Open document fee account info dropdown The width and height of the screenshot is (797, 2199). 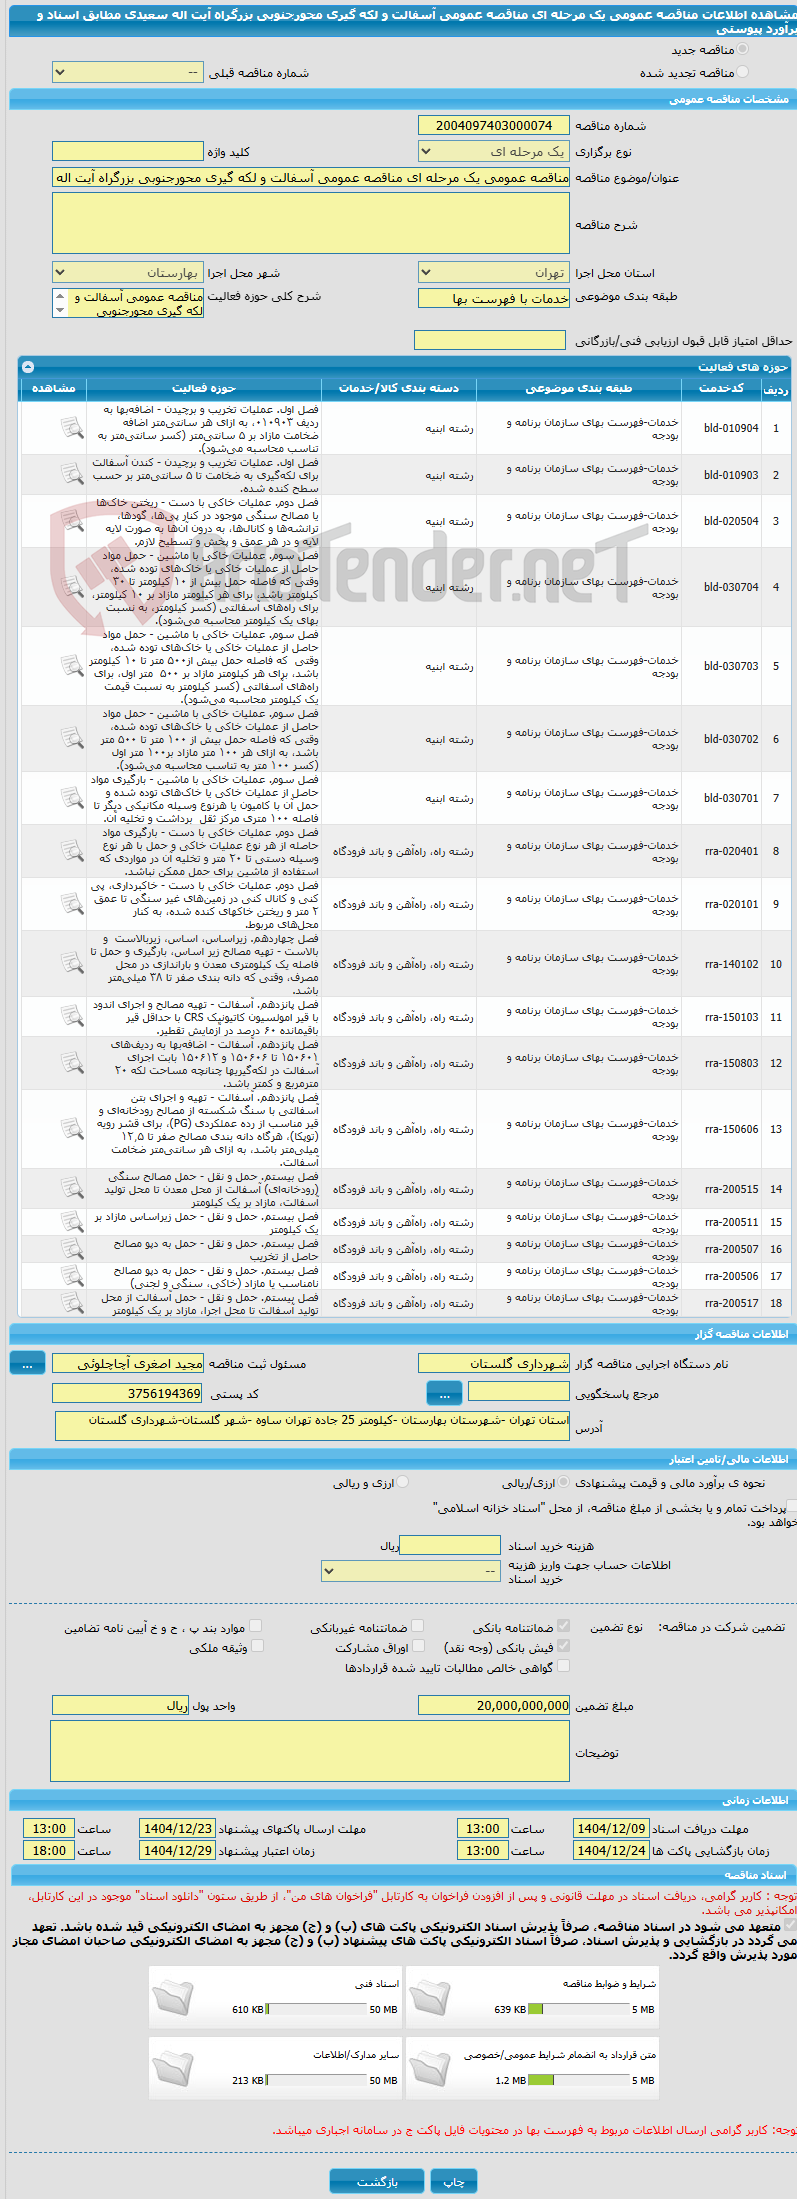[411, 1571]
